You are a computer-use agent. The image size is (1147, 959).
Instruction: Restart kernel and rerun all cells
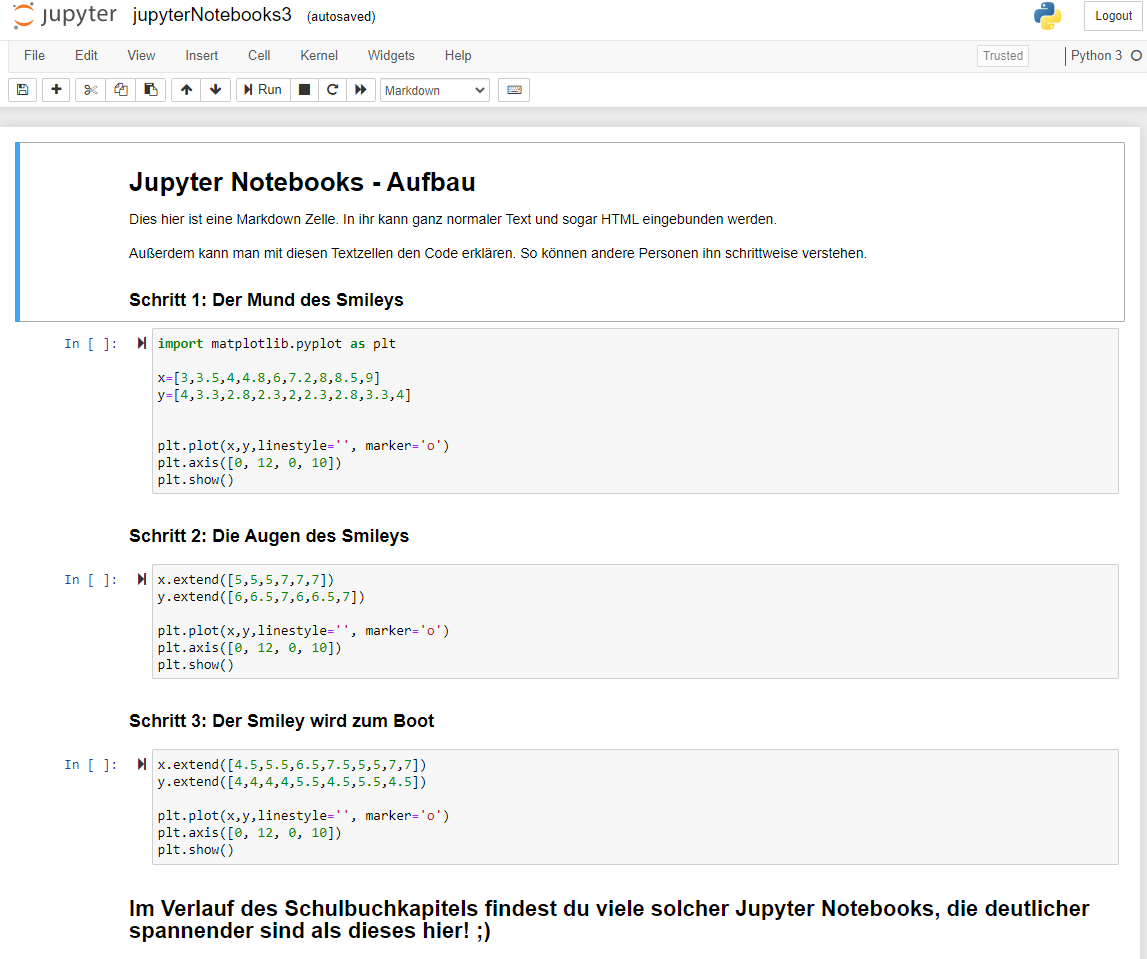(x=361, y=90)
